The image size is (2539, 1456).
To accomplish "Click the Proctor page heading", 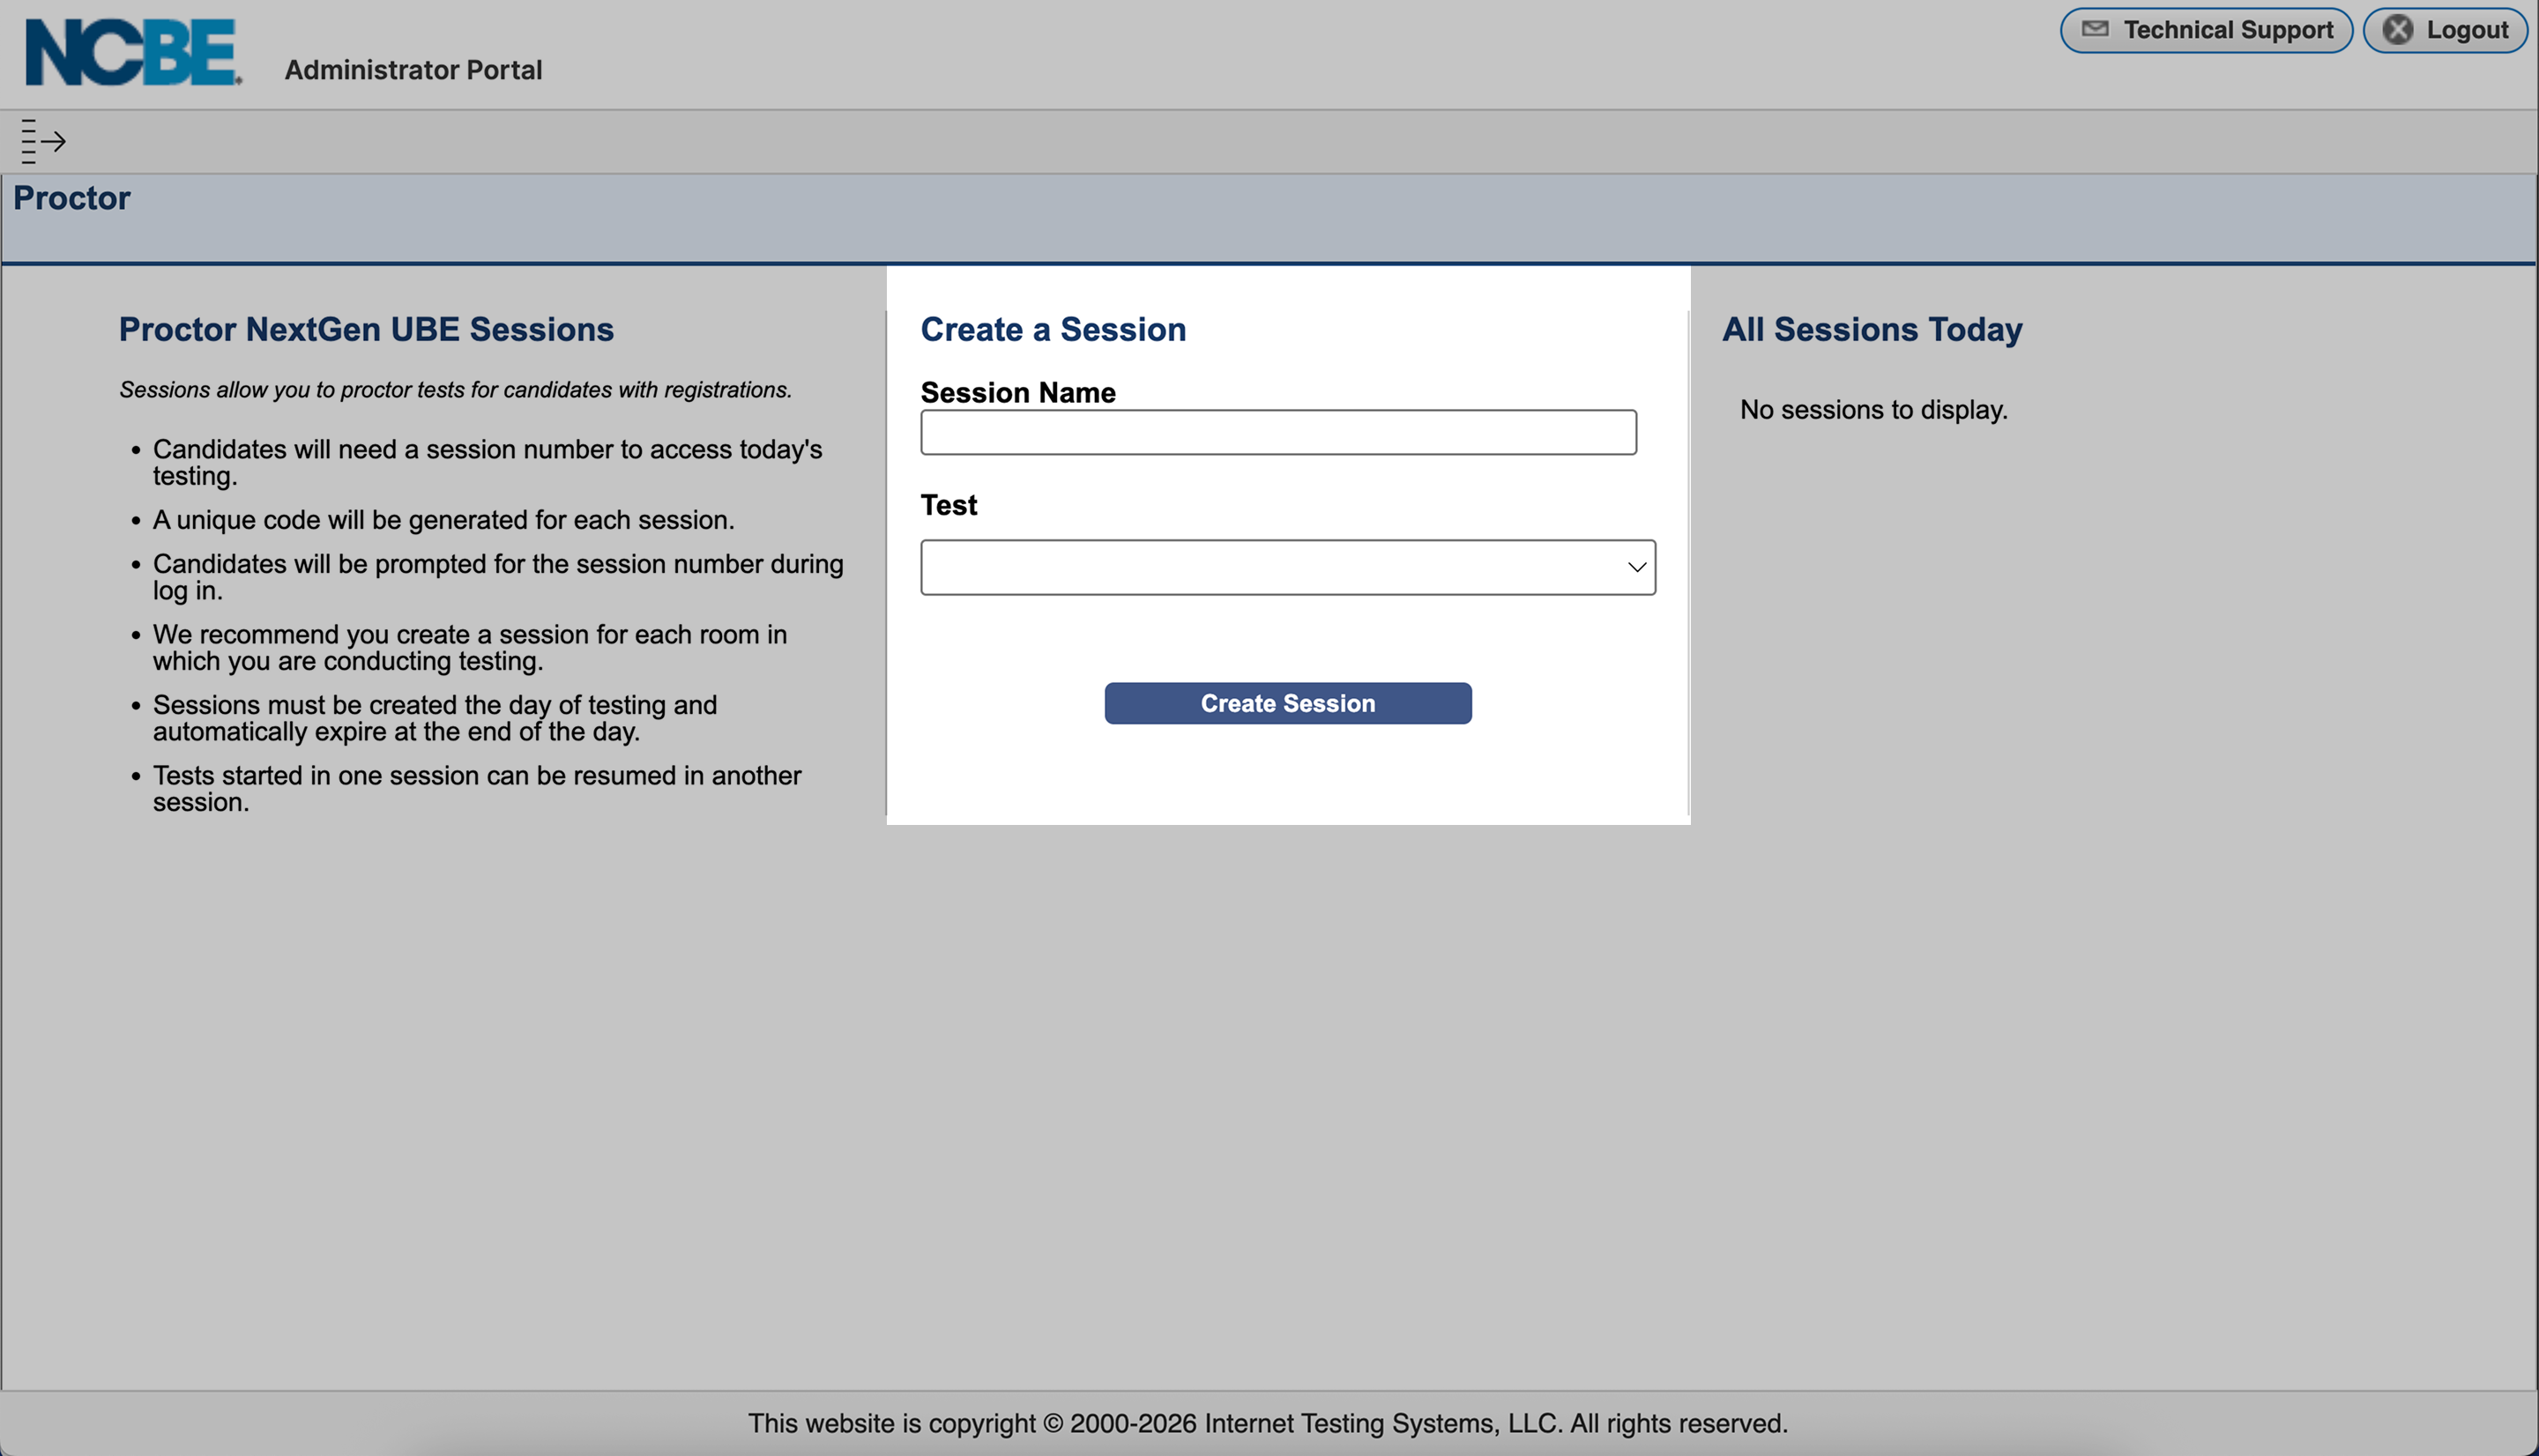I will pos(71,198).
